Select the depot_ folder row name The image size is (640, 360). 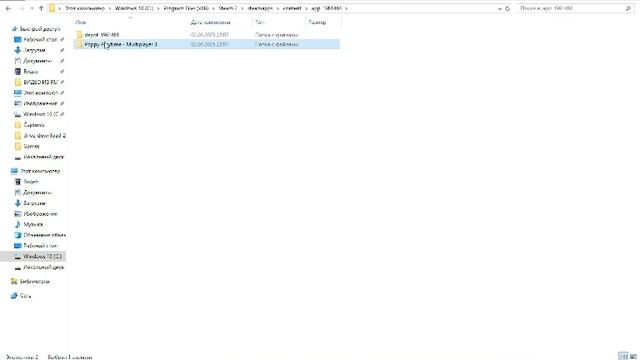click(x=102, y=35)
